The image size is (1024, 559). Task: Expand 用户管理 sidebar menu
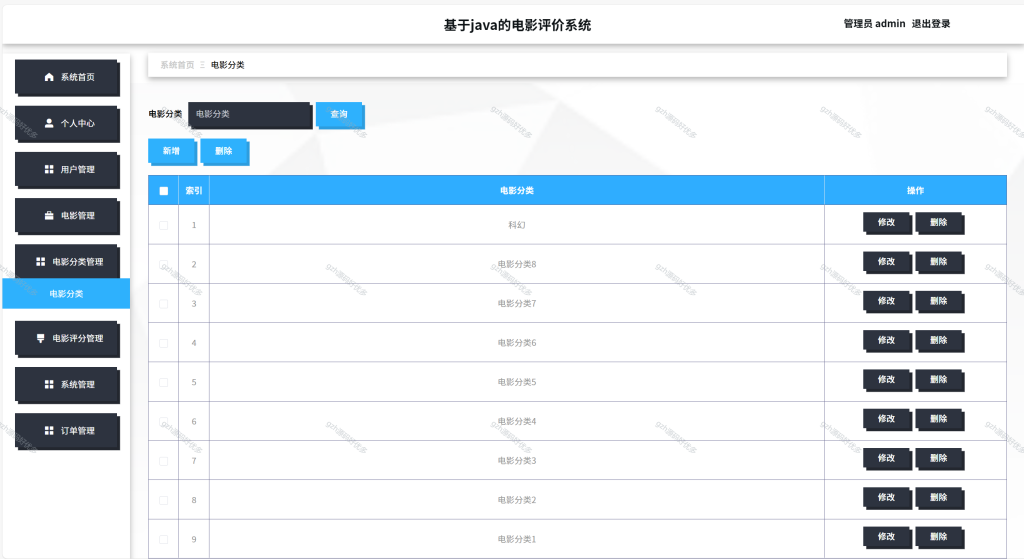tap(67, 170)
